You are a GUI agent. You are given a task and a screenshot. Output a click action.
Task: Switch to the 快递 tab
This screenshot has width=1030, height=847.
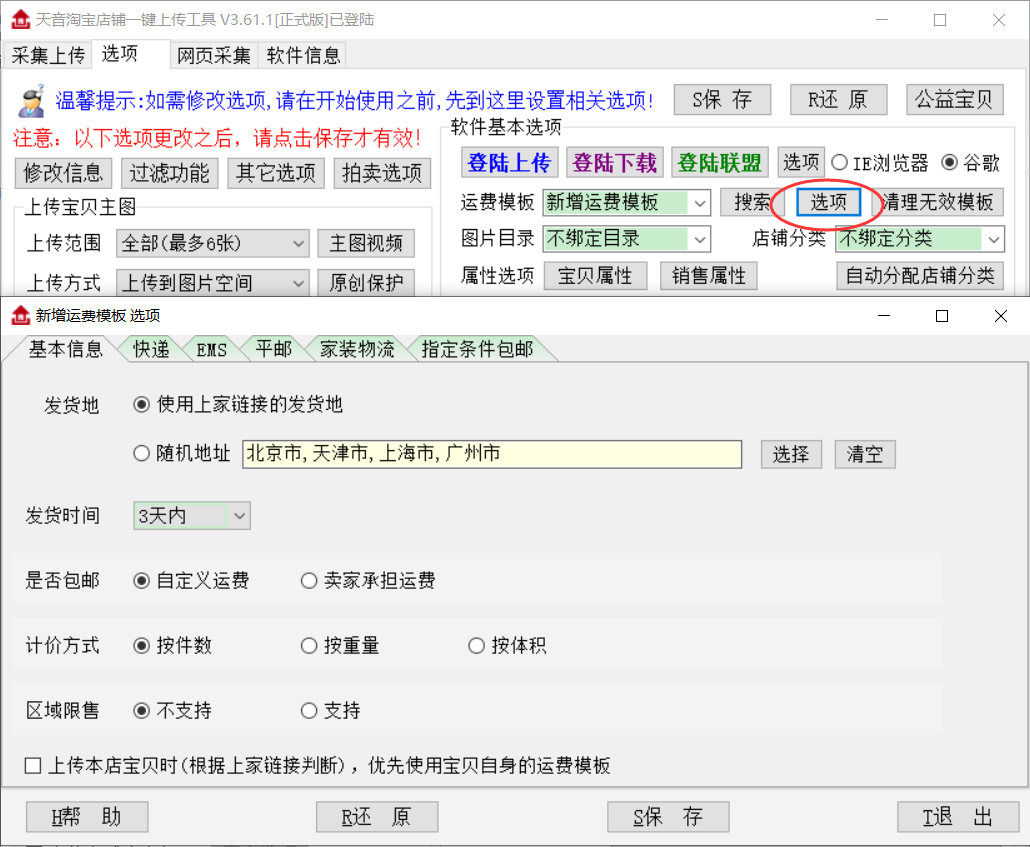click(152, 349)
